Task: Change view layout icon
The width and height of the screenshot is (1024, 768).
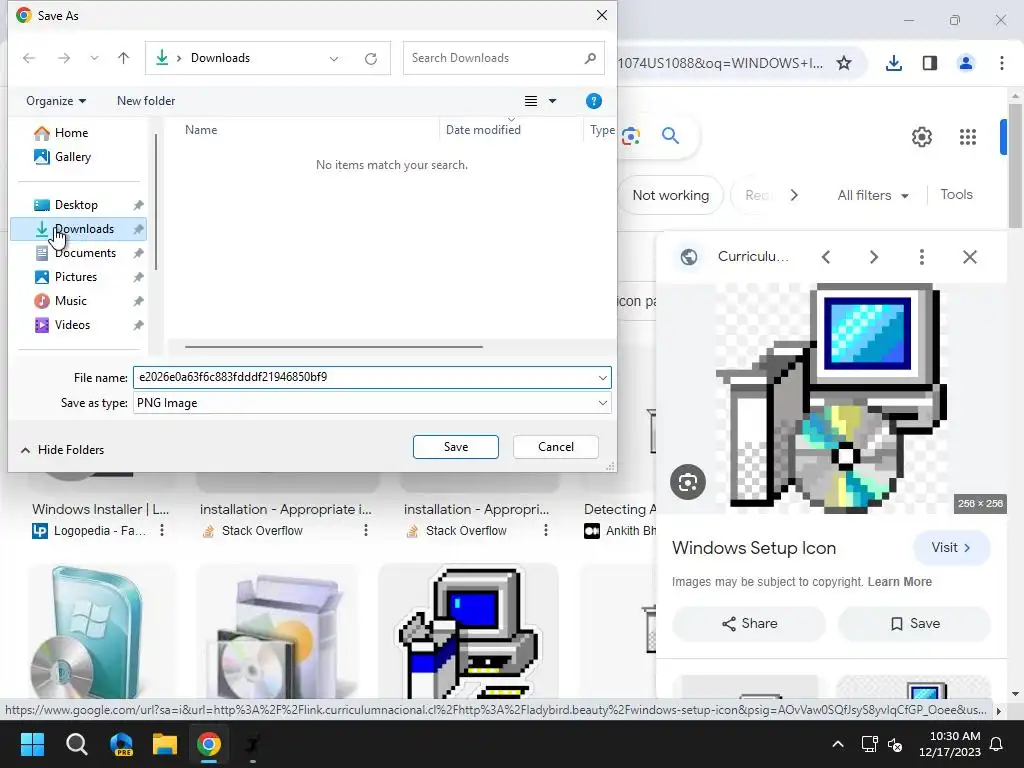Action: coord(531,101)
